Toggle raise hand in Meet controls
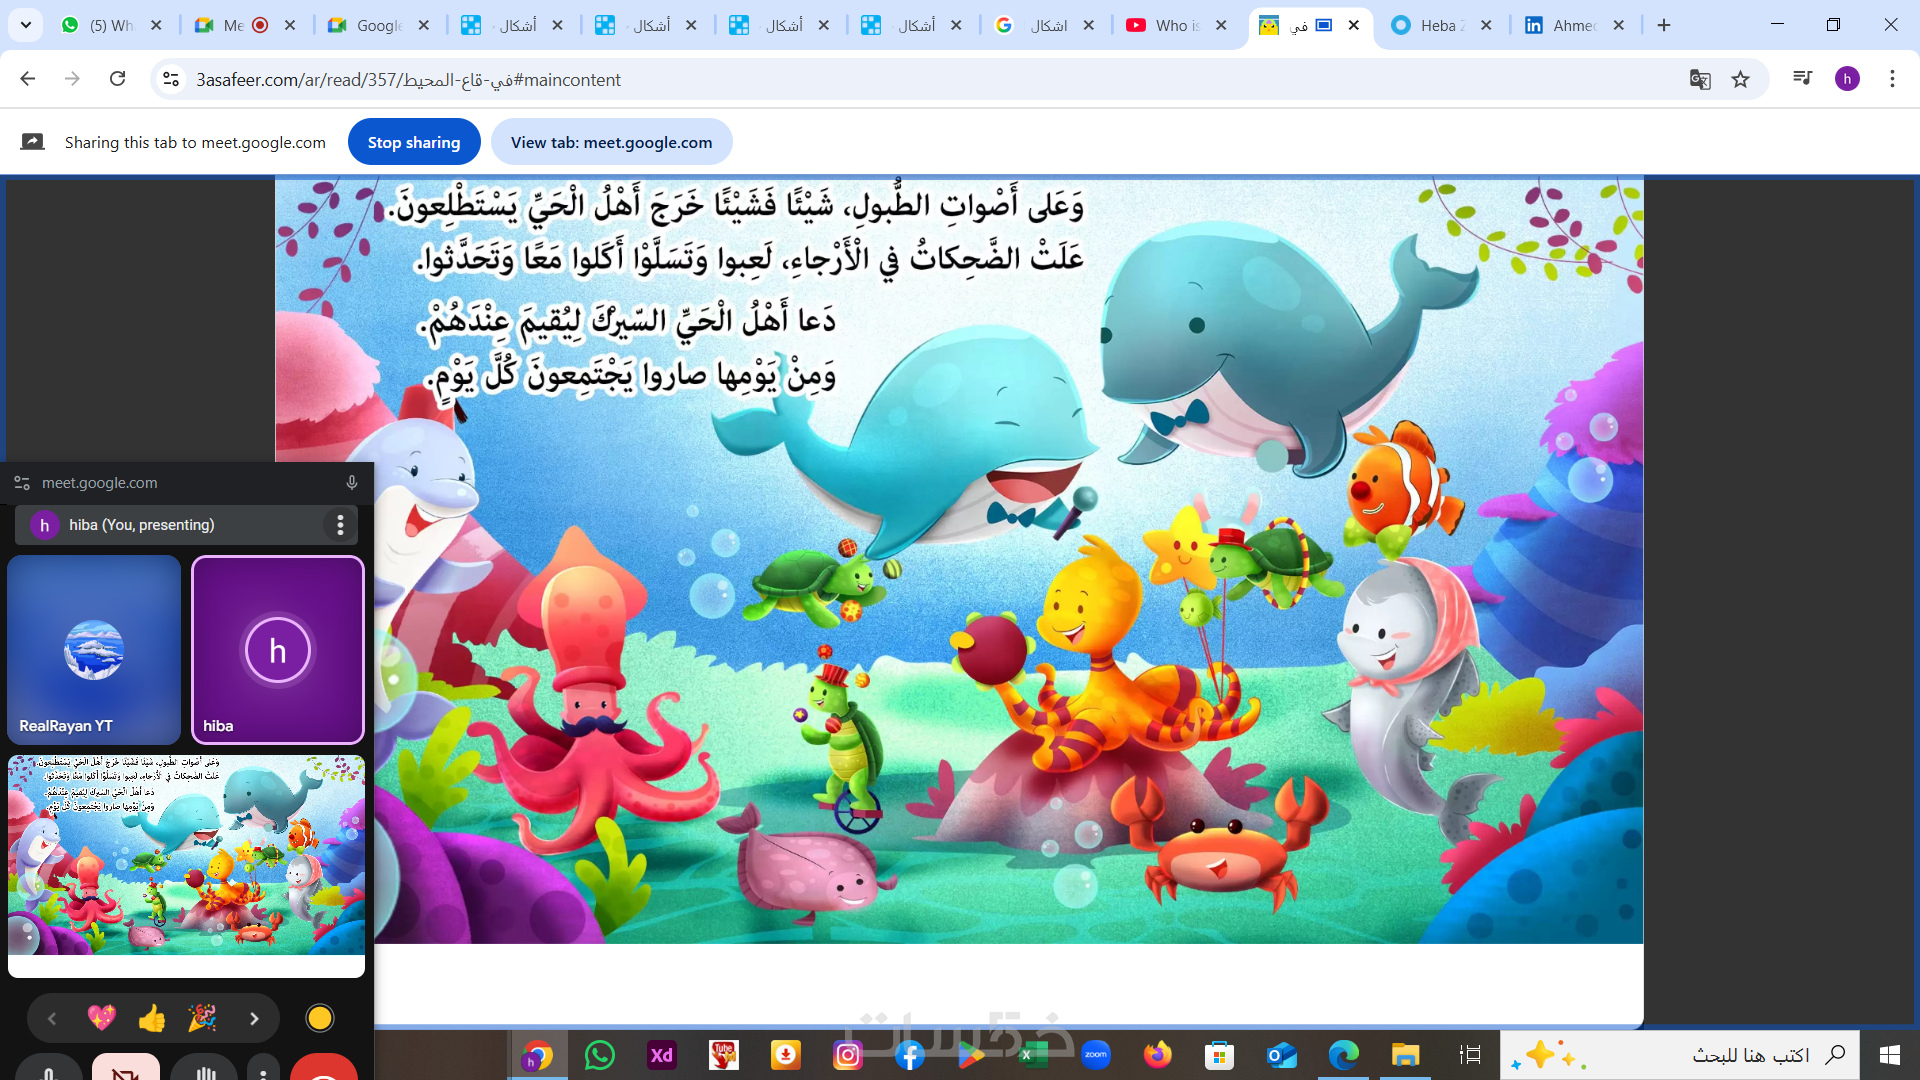The height and width of the screenshot is (1080, 1920). click(x=205, y=1072)
